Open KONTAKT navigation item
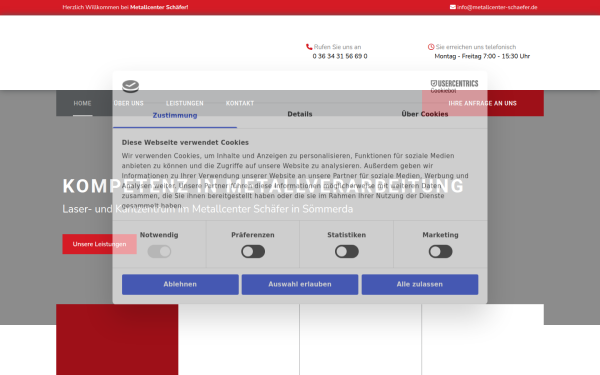This screenshot has height=375, width=600. (x=240, y=103)
